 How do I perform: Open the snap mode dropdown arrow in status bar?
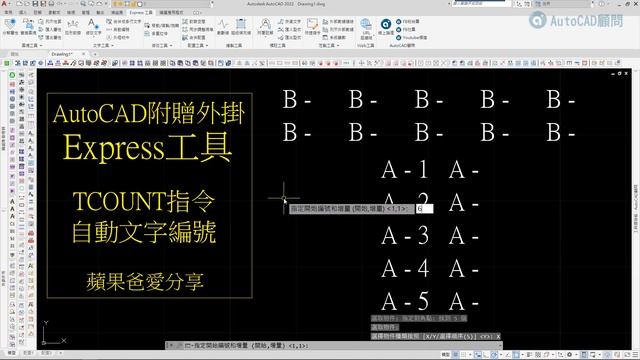(469, 355)
